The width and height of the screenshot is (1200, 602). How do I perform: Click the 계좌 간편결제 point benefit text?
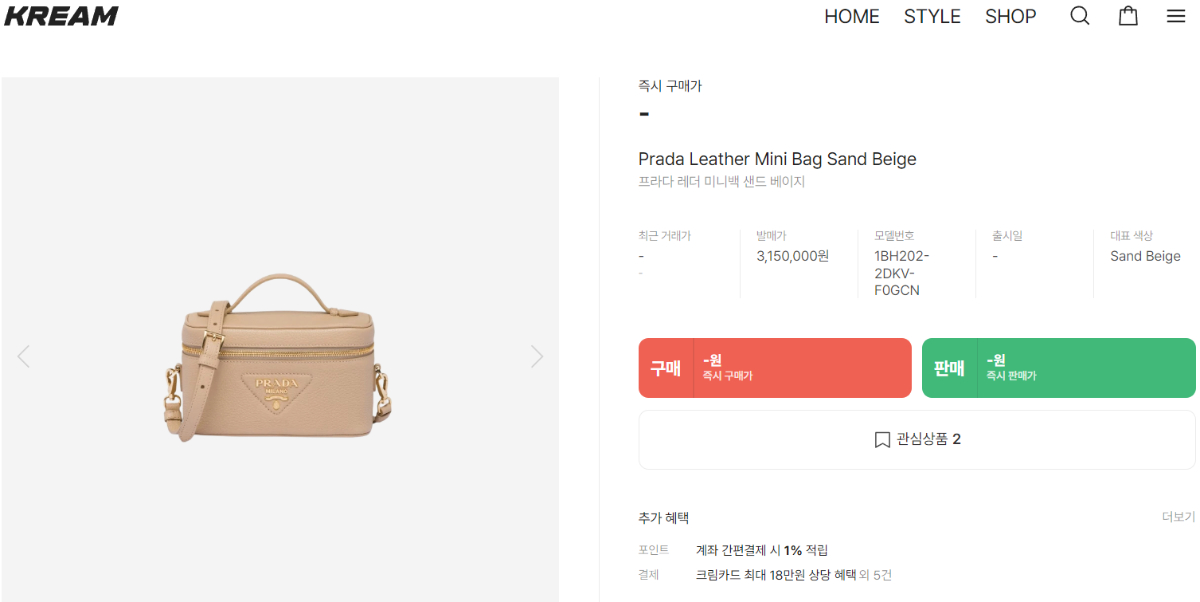[x=761, y=550]
